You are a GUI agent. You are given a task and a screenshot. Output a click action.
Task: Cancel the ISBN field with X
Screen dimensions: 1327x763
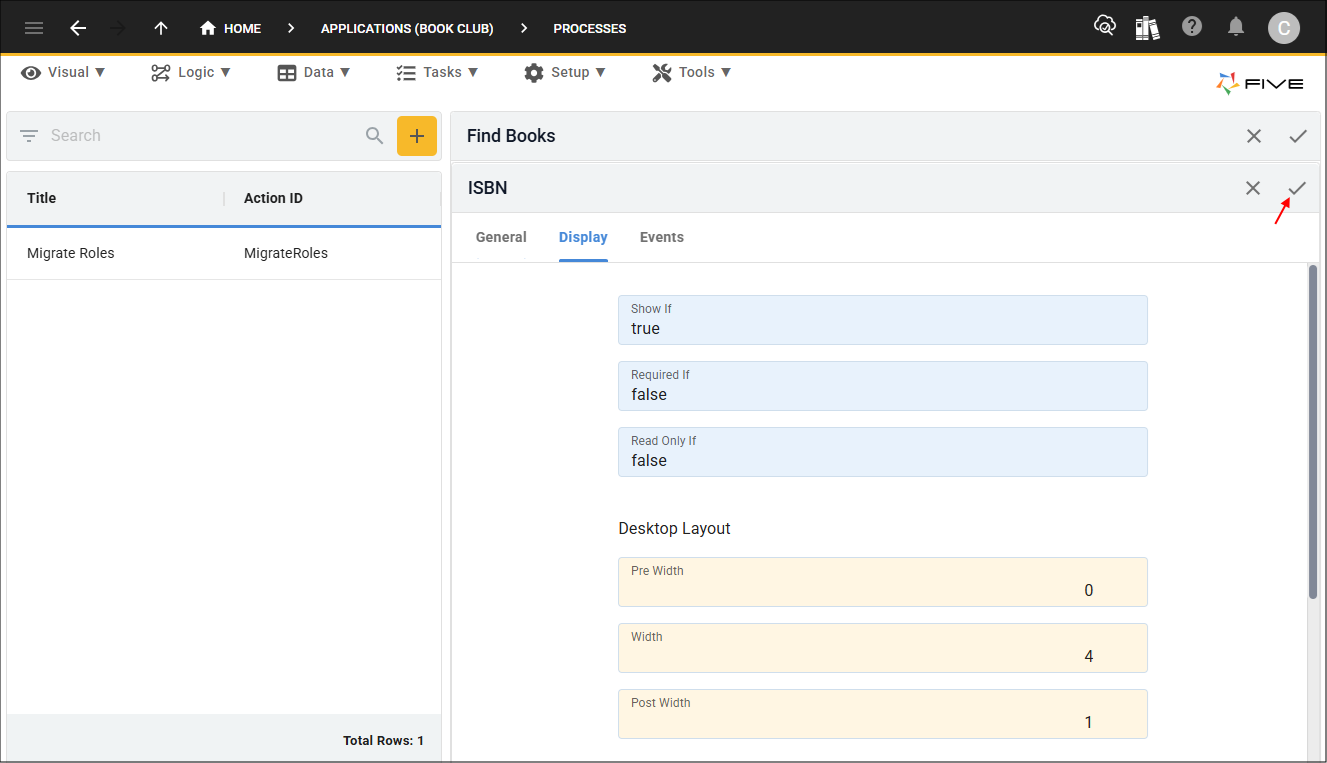point(1253,188)
